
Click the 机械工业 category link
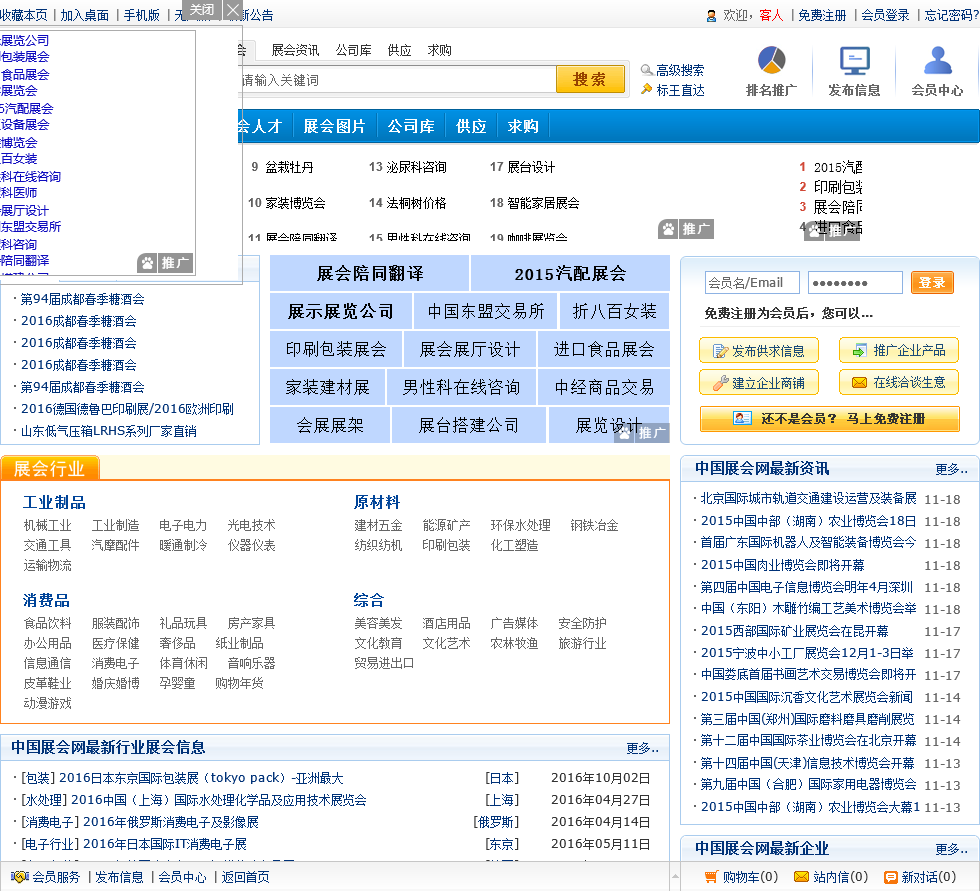click(x=48, y=525)
